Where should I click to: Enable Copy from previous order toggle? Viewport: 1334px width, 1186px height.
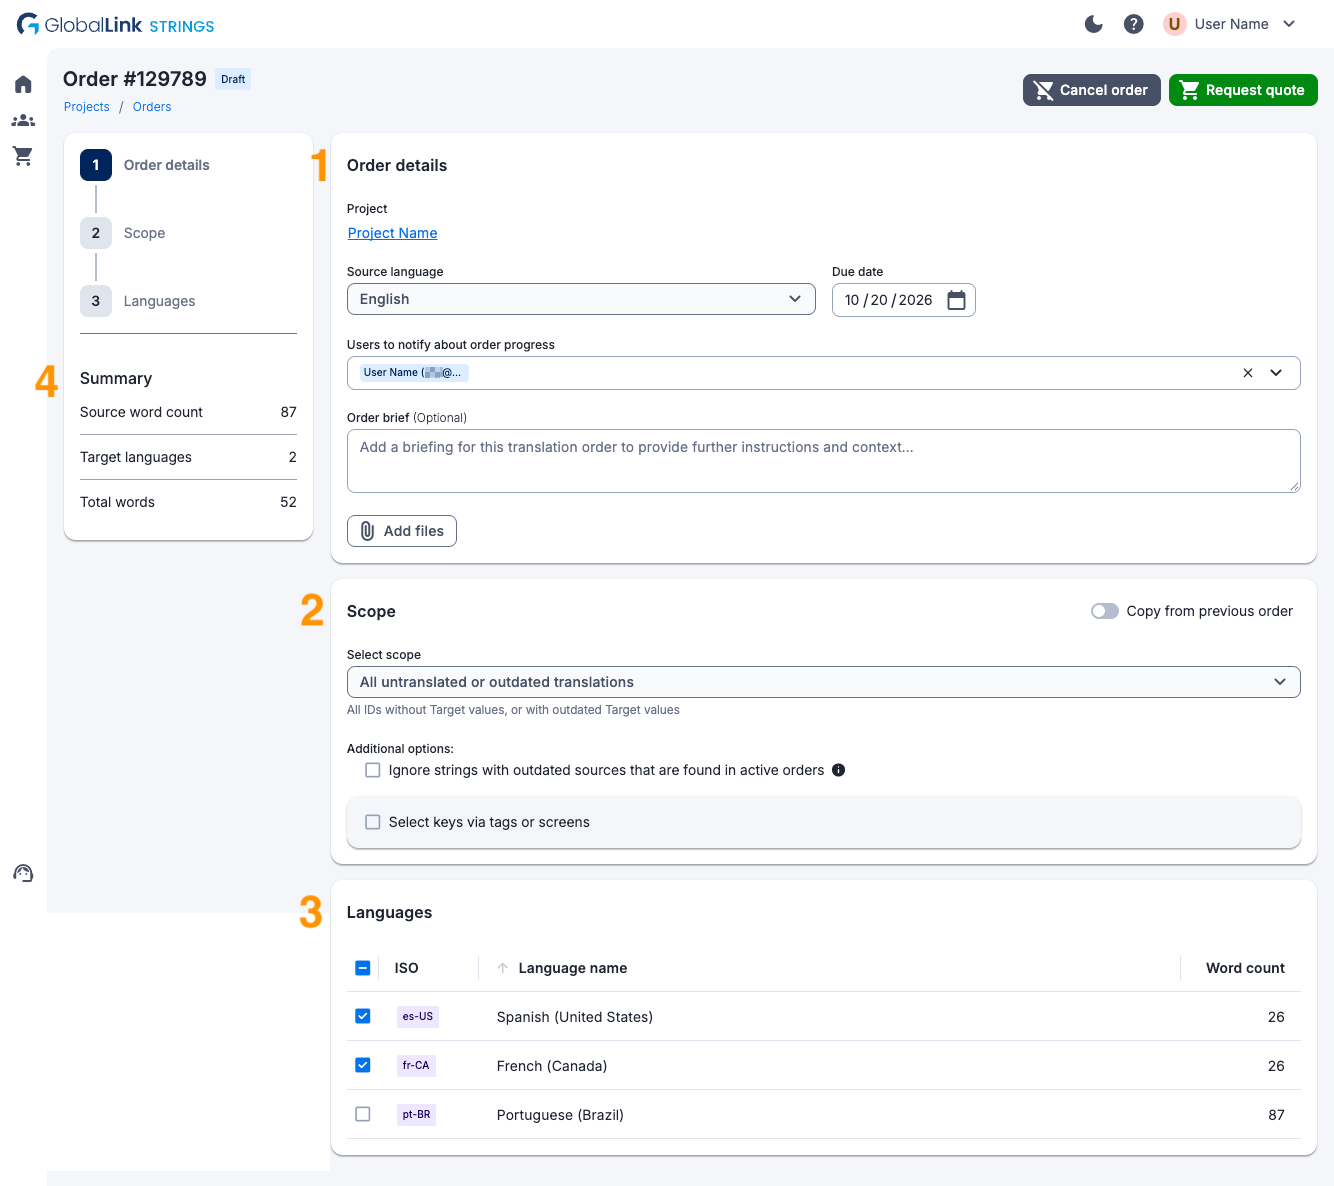[x=1105, y=611]
